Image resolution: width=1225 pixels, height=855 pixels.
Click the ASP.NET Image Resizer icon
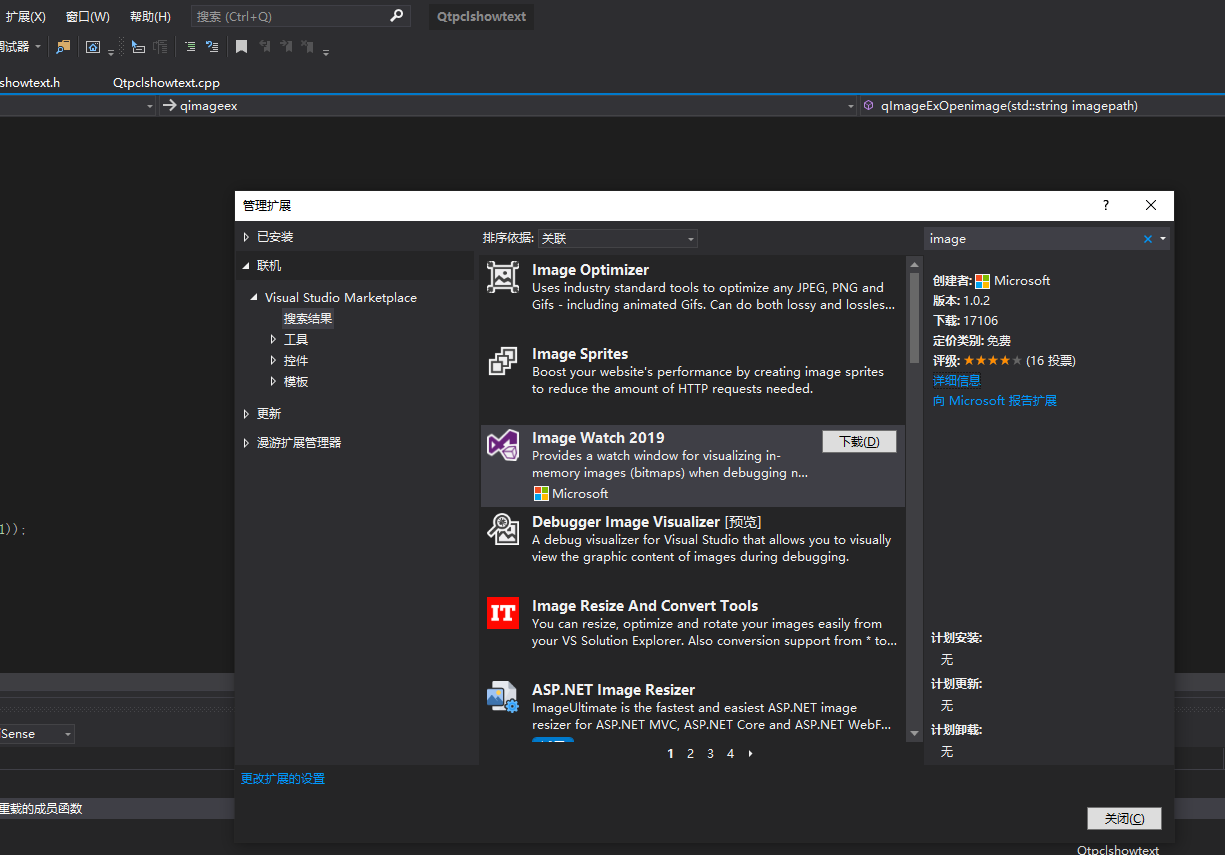pos(503,697)
